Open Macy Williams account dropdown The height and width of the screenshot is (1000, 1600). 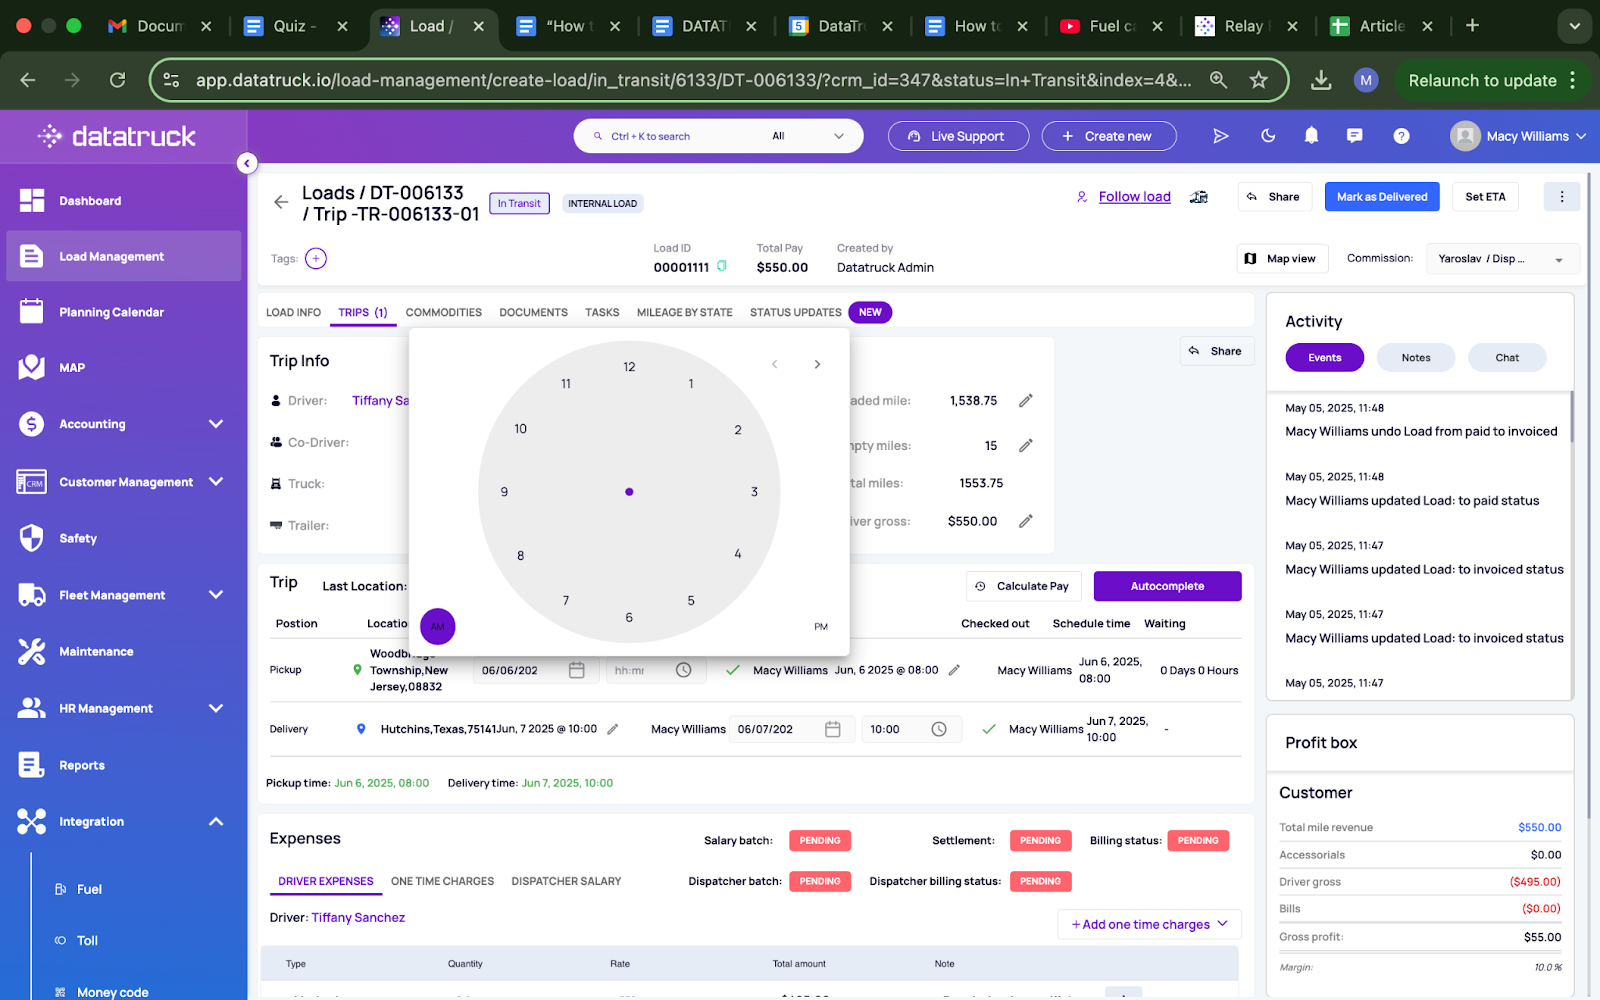click(x=1518, y=136)
